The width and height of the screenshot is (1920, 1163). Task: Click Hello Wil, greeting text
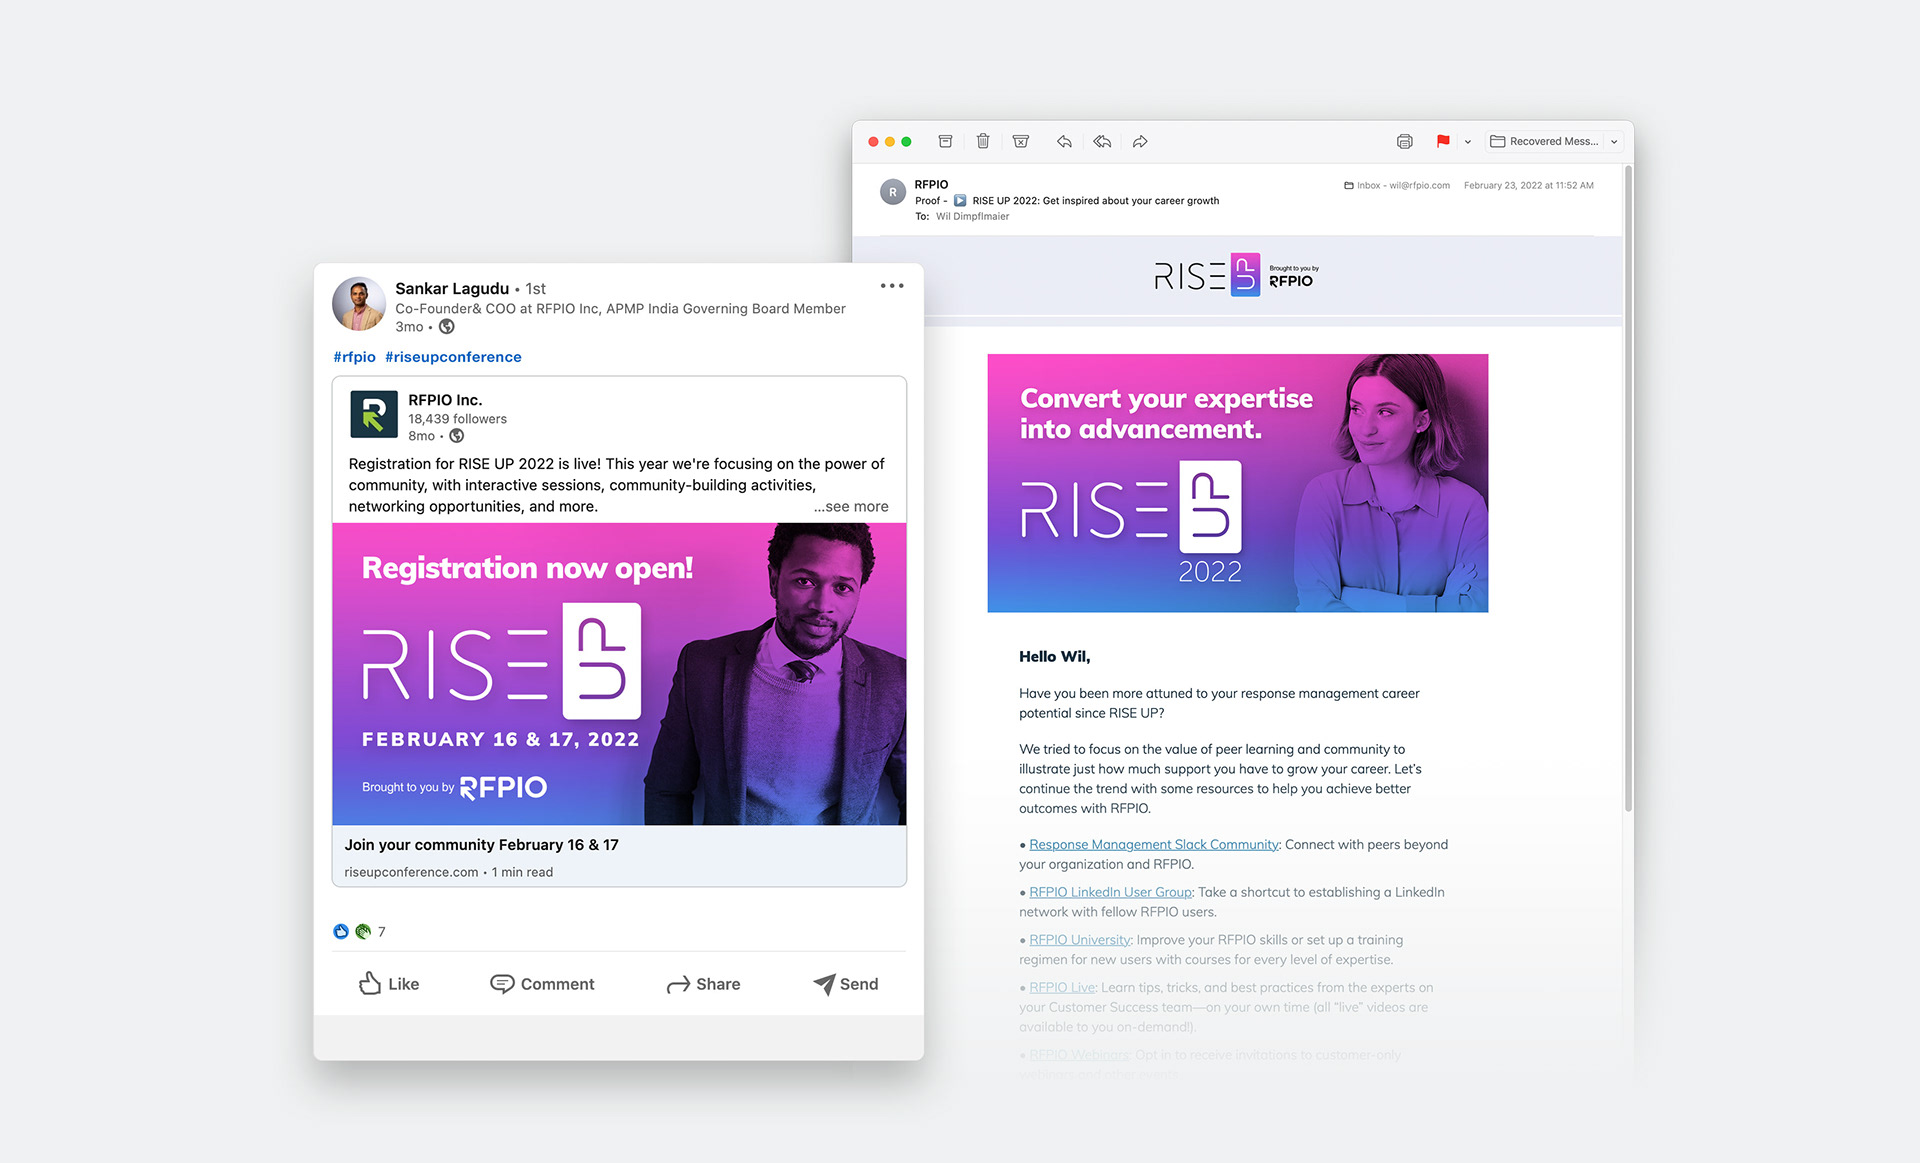(1054, 657)
